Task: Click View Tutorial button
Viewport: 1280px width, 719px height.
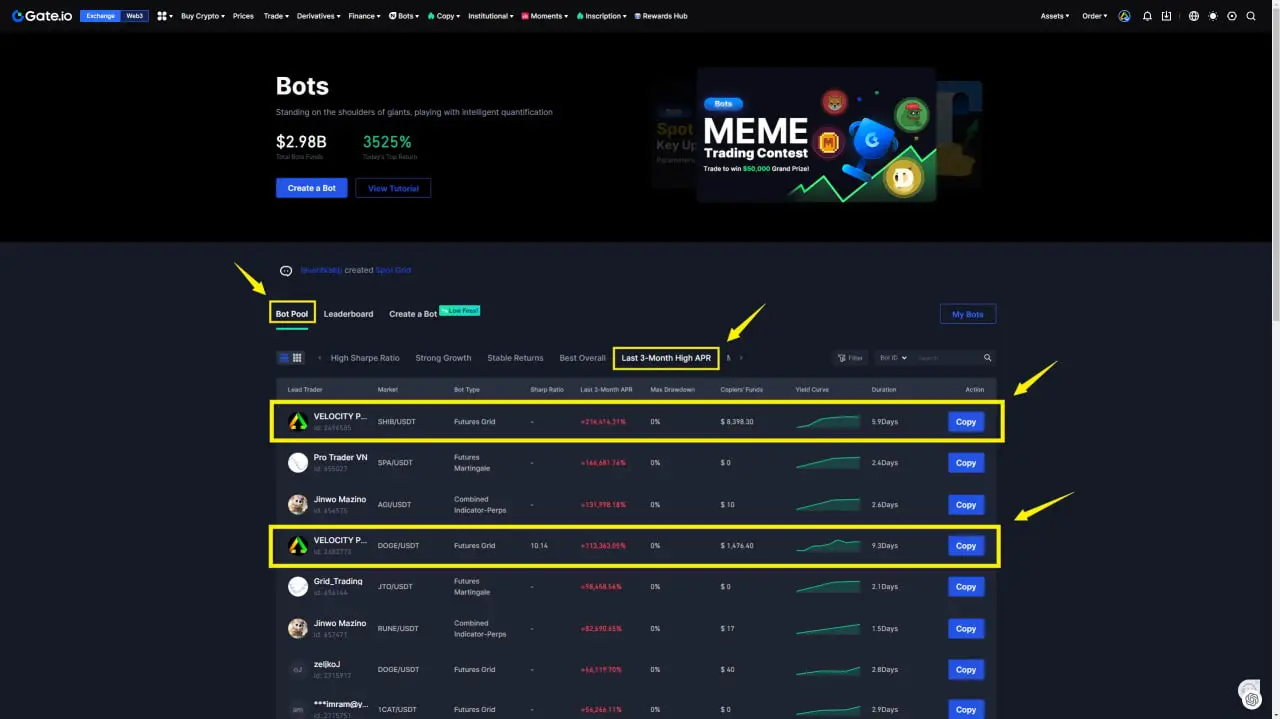Action: 393,188
